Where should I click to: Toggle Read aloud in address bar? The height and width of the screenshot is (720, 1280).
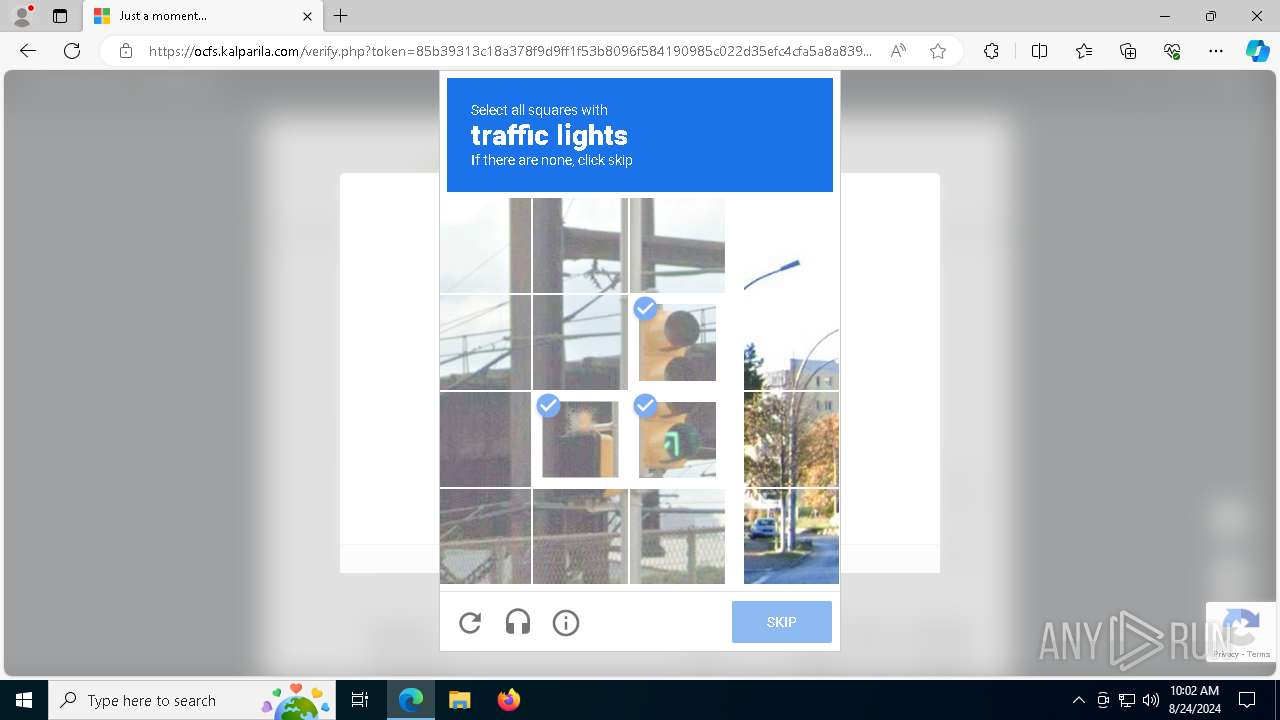(898, 51)
